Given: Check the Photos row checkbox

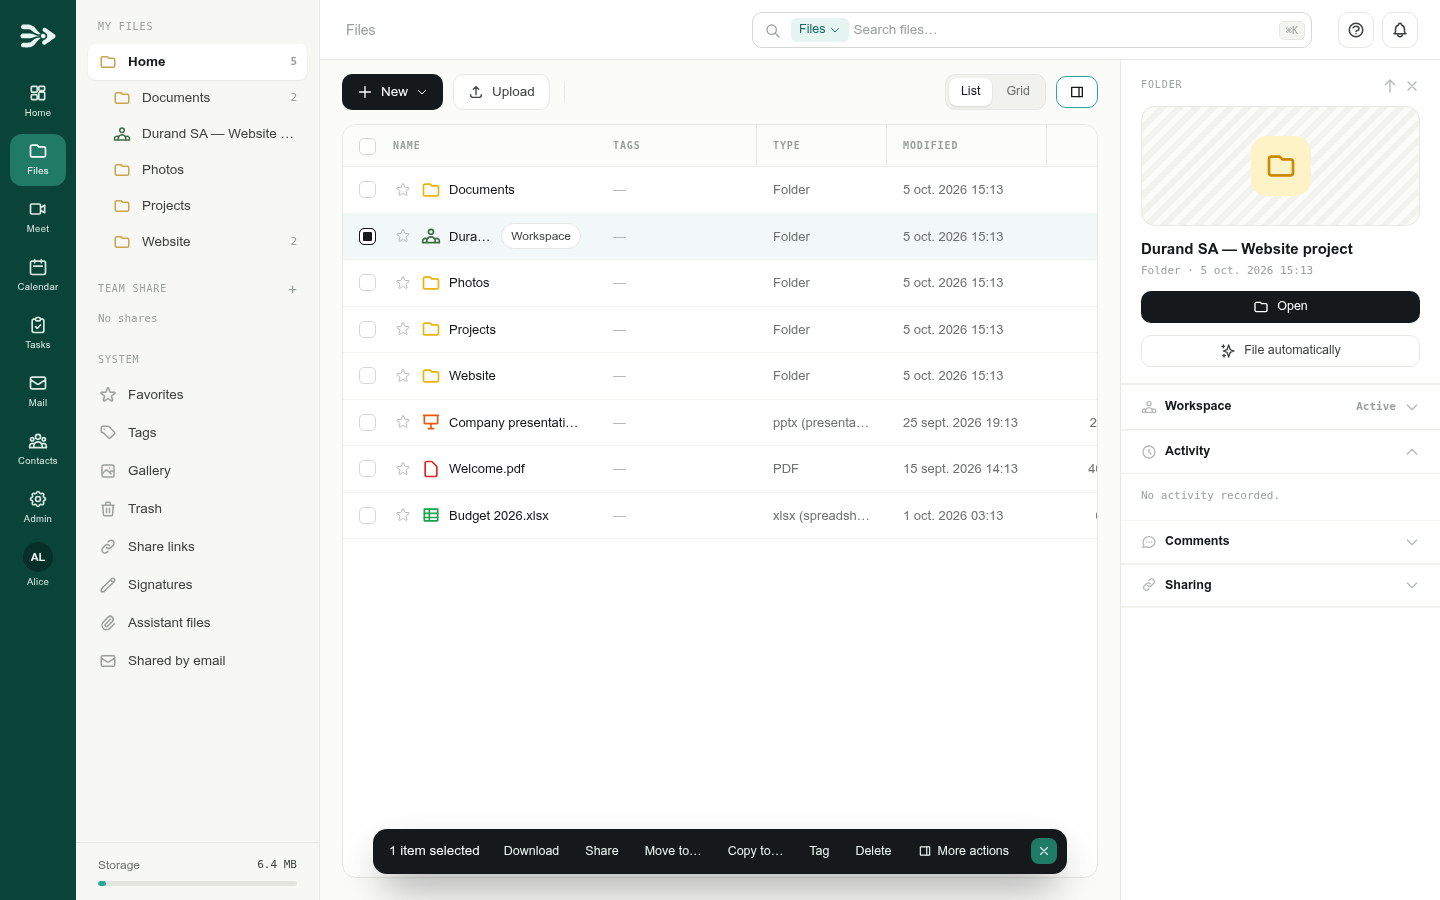Looking at the screenshot, I should (x=368, y=283).
